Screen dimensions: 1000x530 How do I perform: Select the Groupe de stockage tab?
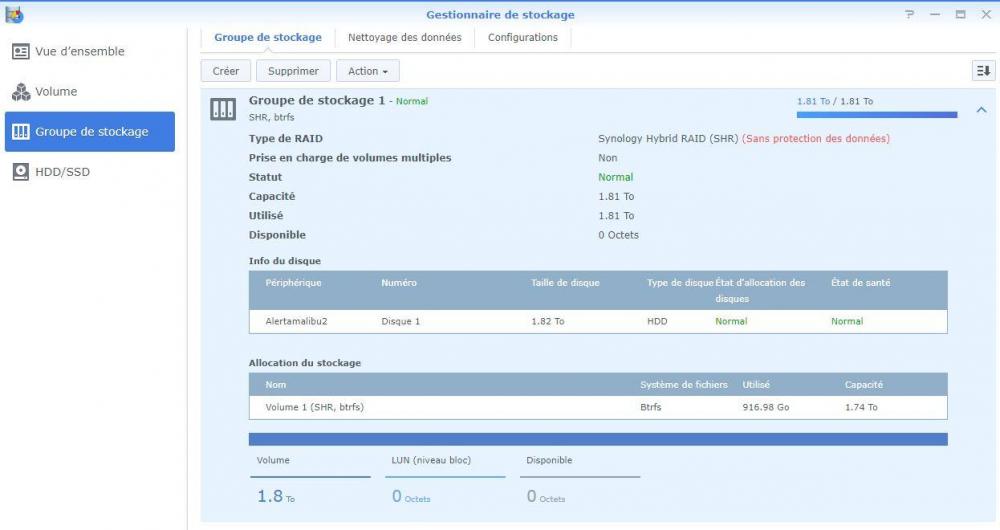268,38
